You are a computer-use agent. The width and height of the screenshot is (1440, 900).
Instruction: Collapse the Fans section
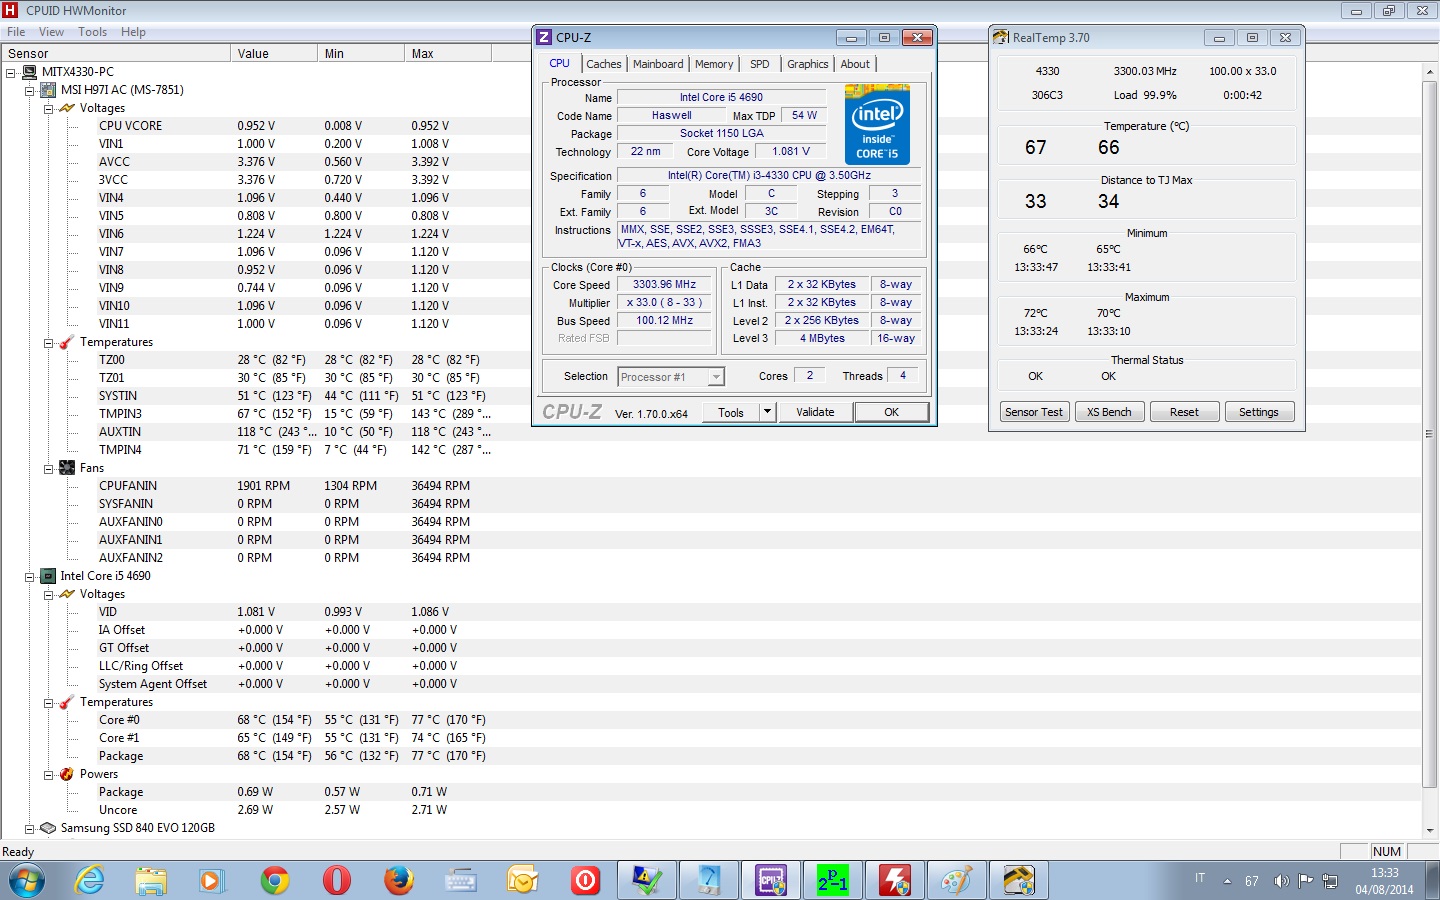(48, 469)
